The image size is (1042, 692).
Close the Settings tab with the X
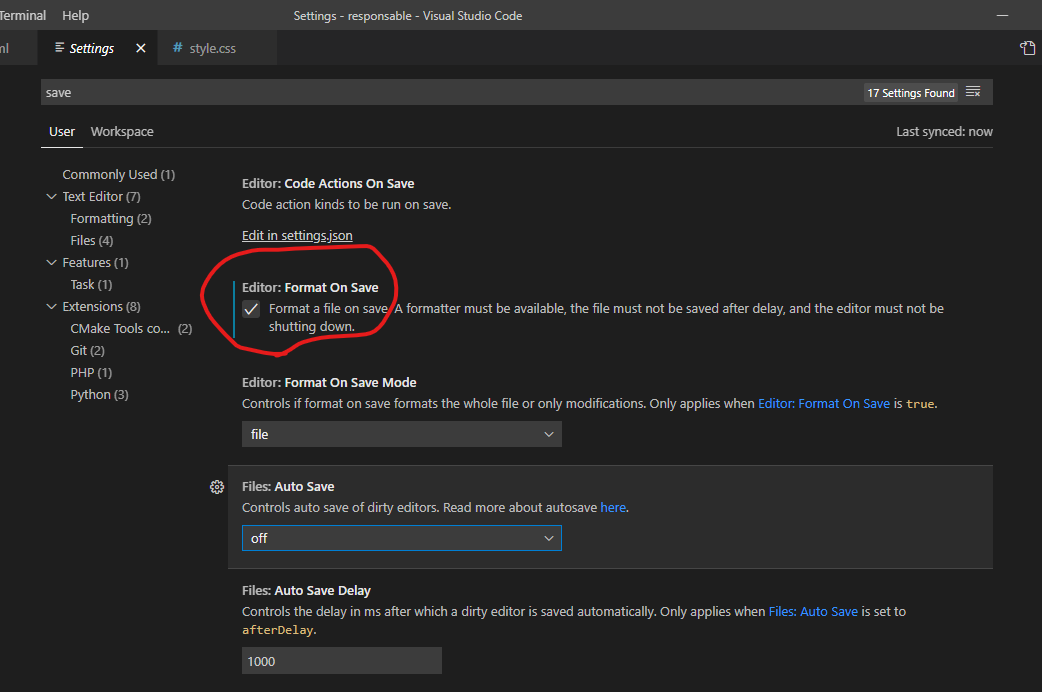click(141, 48)
